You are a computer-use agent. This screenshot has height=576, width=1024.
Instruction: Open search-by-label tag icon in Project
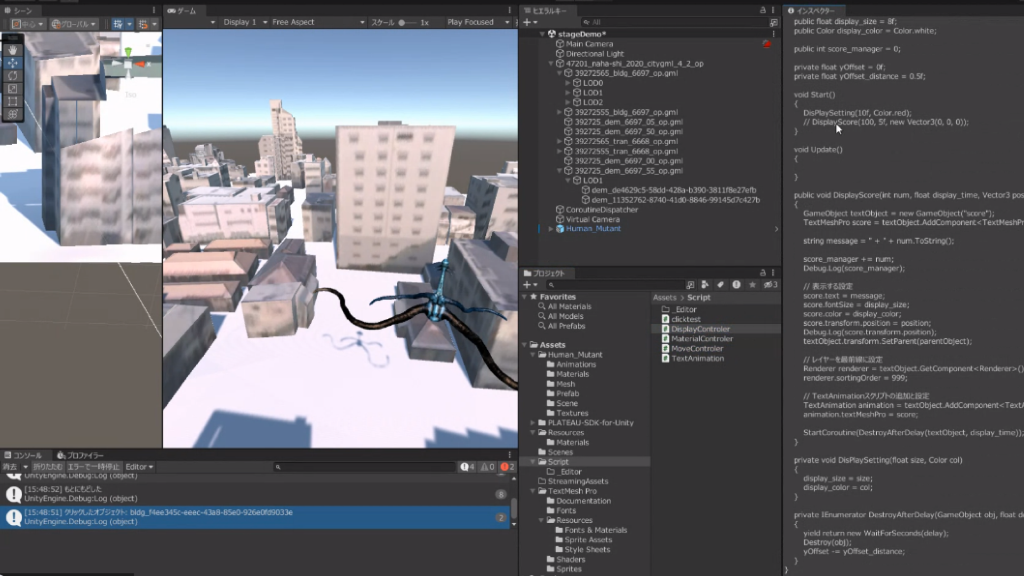point(720,285)
